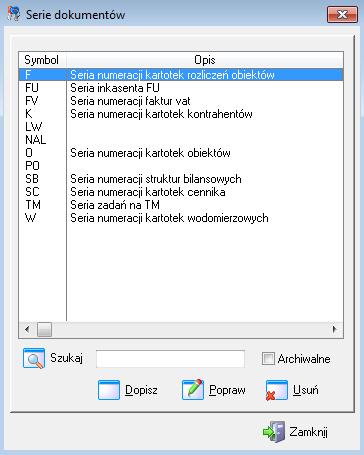This screenshot has height=455, width=364.
Task: Click 'Seria inkasenta FU' description
Action: point(115,88)
